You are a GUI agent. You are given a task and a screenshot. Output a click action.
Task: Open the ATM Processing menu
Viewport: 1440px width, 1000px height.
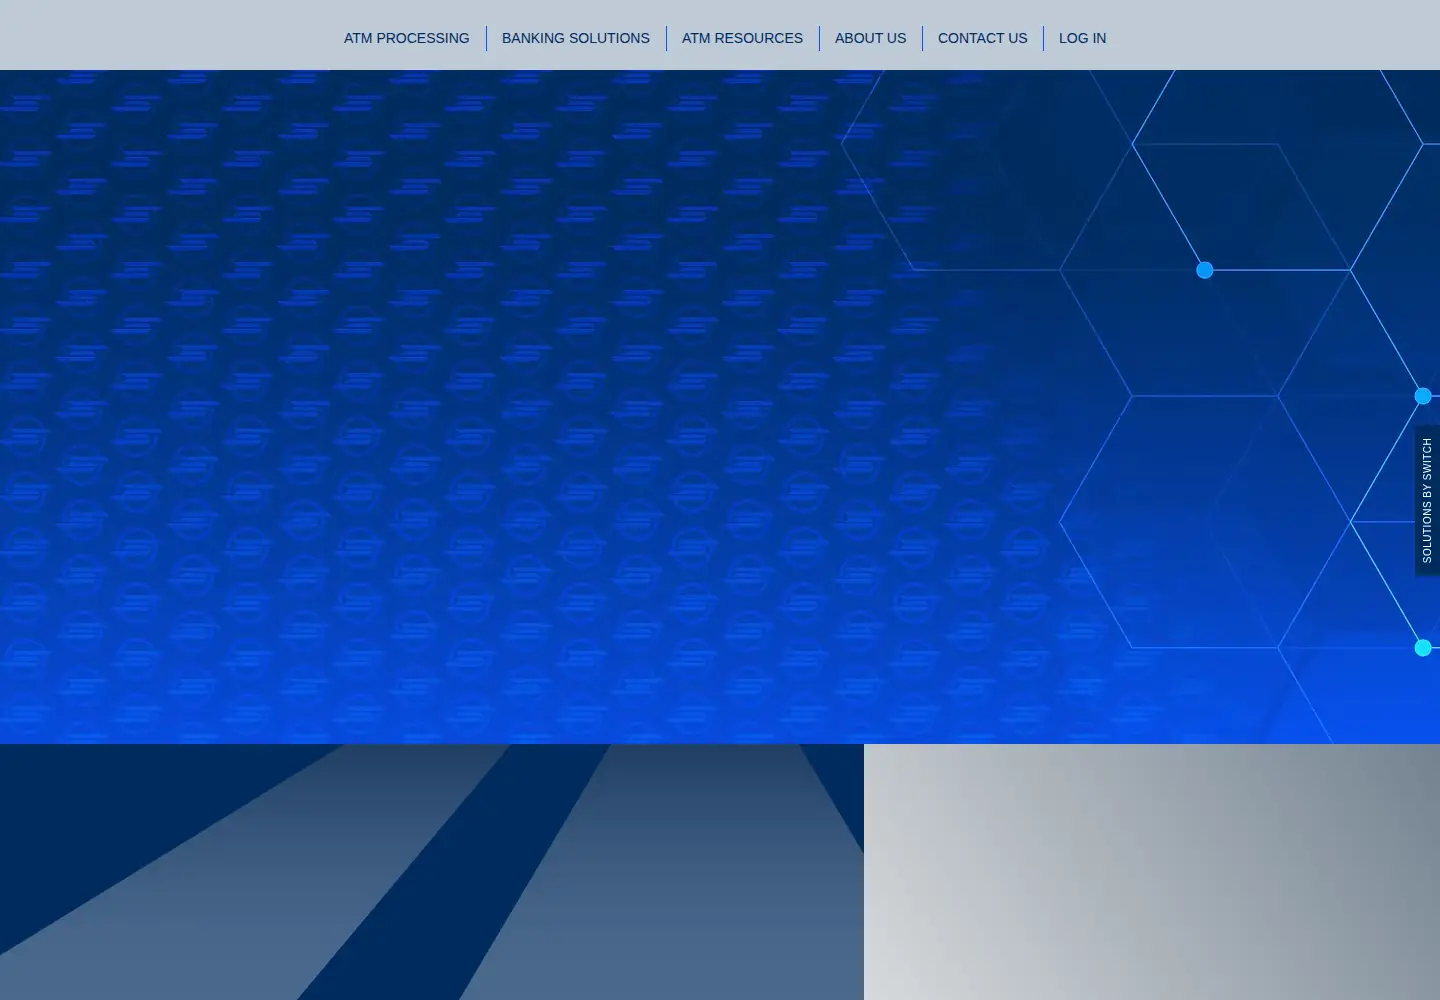(406, 38)
